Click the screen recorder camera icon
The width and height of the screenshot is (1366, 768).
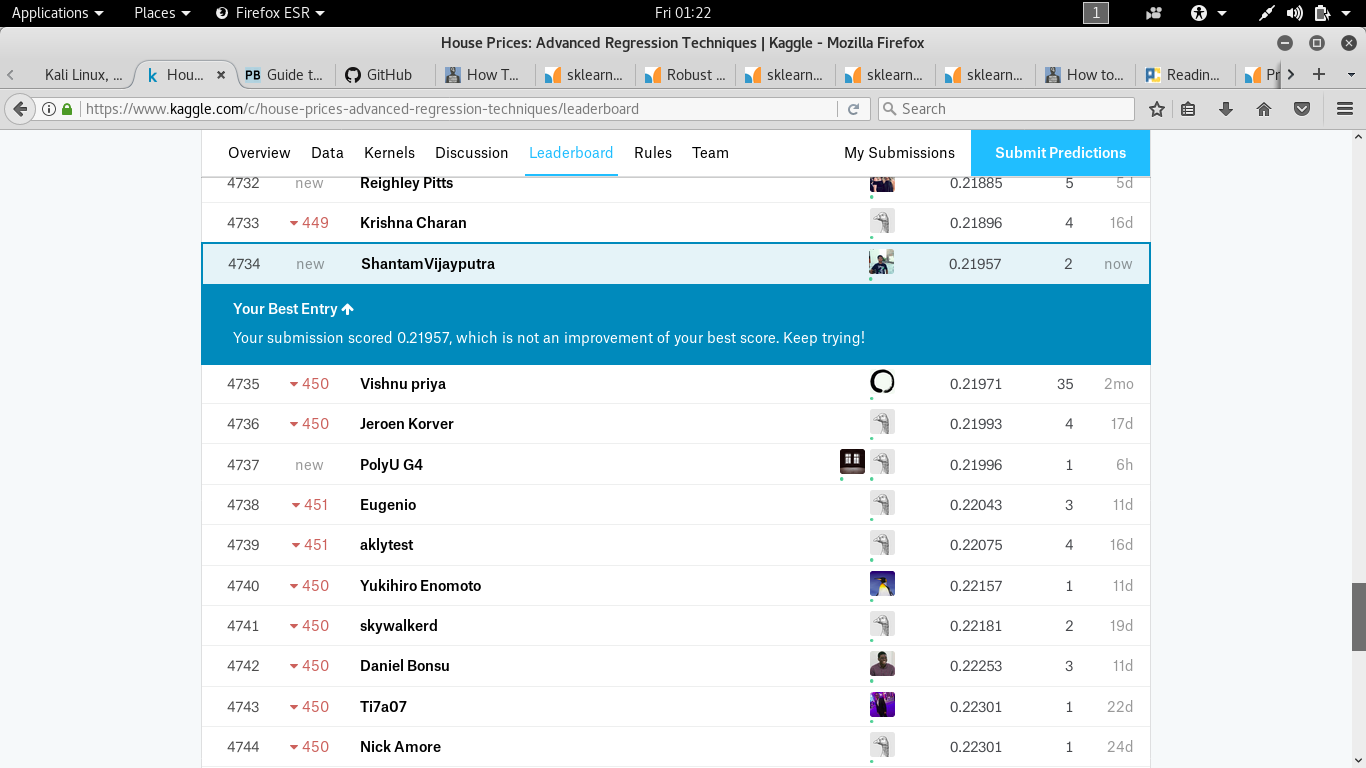[x=1154, y=13]
